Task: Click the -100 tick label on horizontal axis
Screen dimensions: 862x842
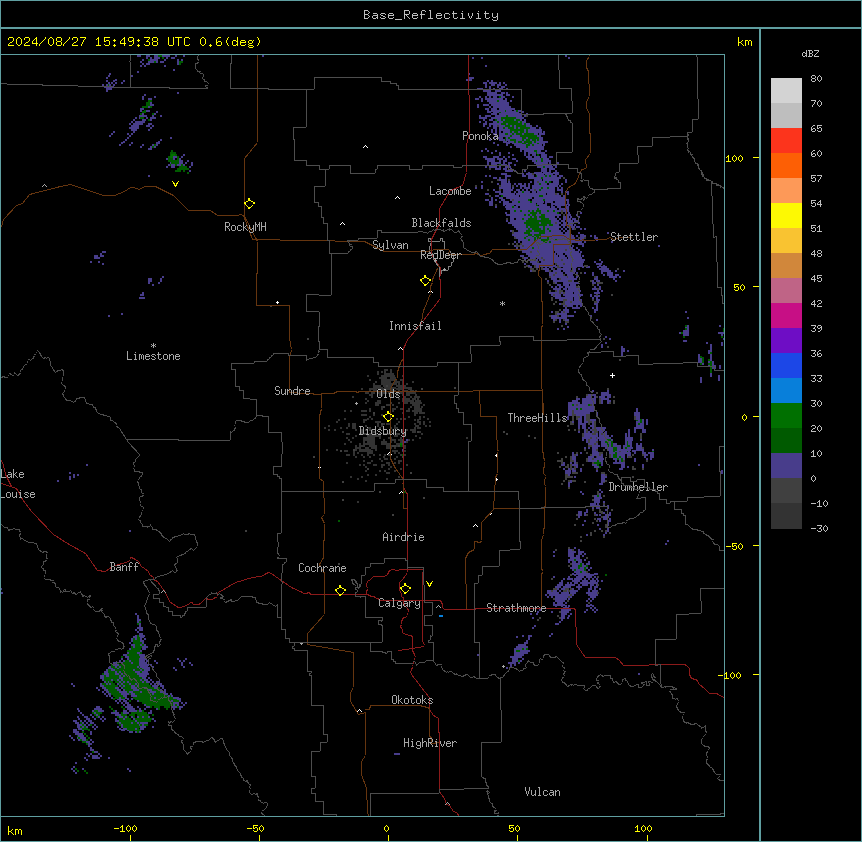Action: click(125, 828)
